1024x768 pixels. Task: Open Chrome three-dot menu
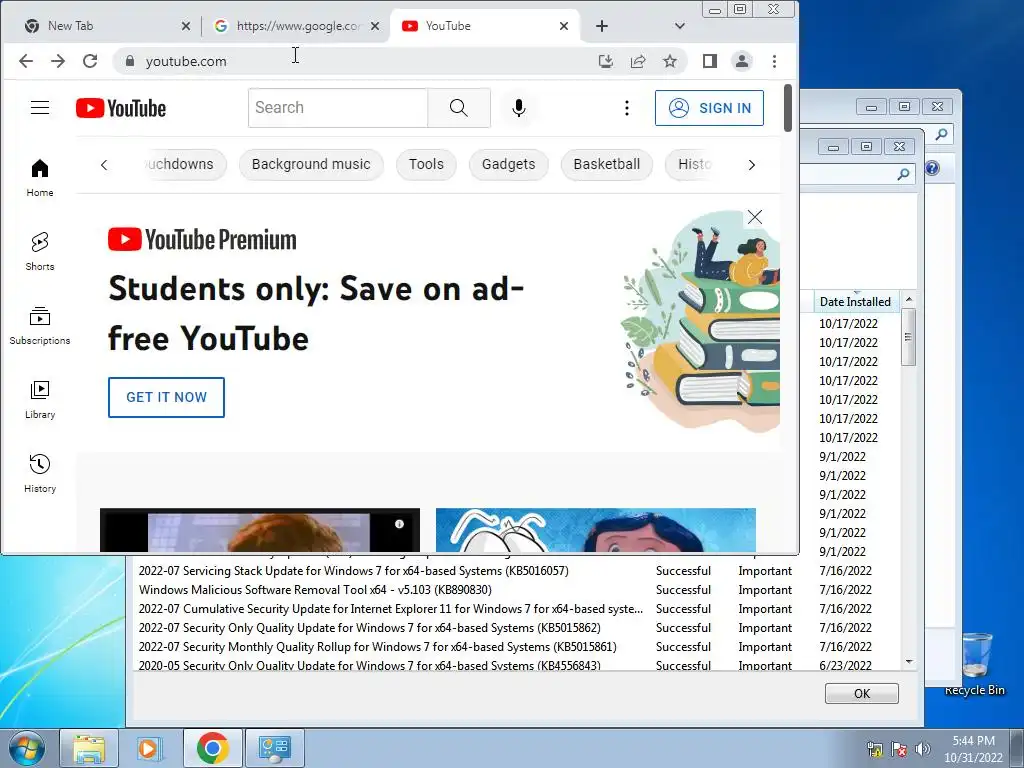[775, 61]
